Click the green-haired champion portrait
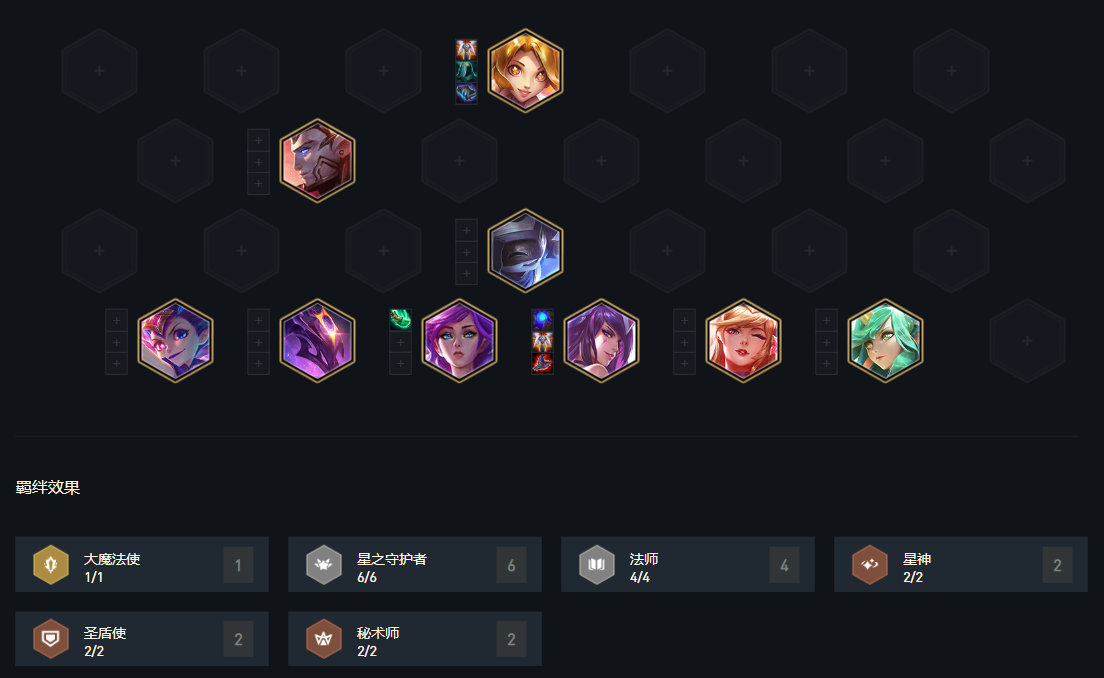The height and width of the screenshot is (678, 1104). click(x=885, y=341)
